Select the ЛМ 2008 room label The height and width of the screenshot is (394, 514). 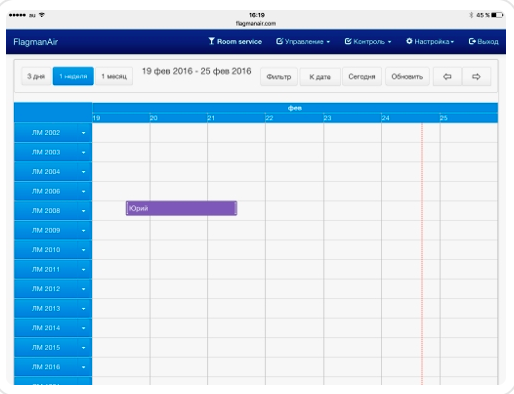(46, 211)
